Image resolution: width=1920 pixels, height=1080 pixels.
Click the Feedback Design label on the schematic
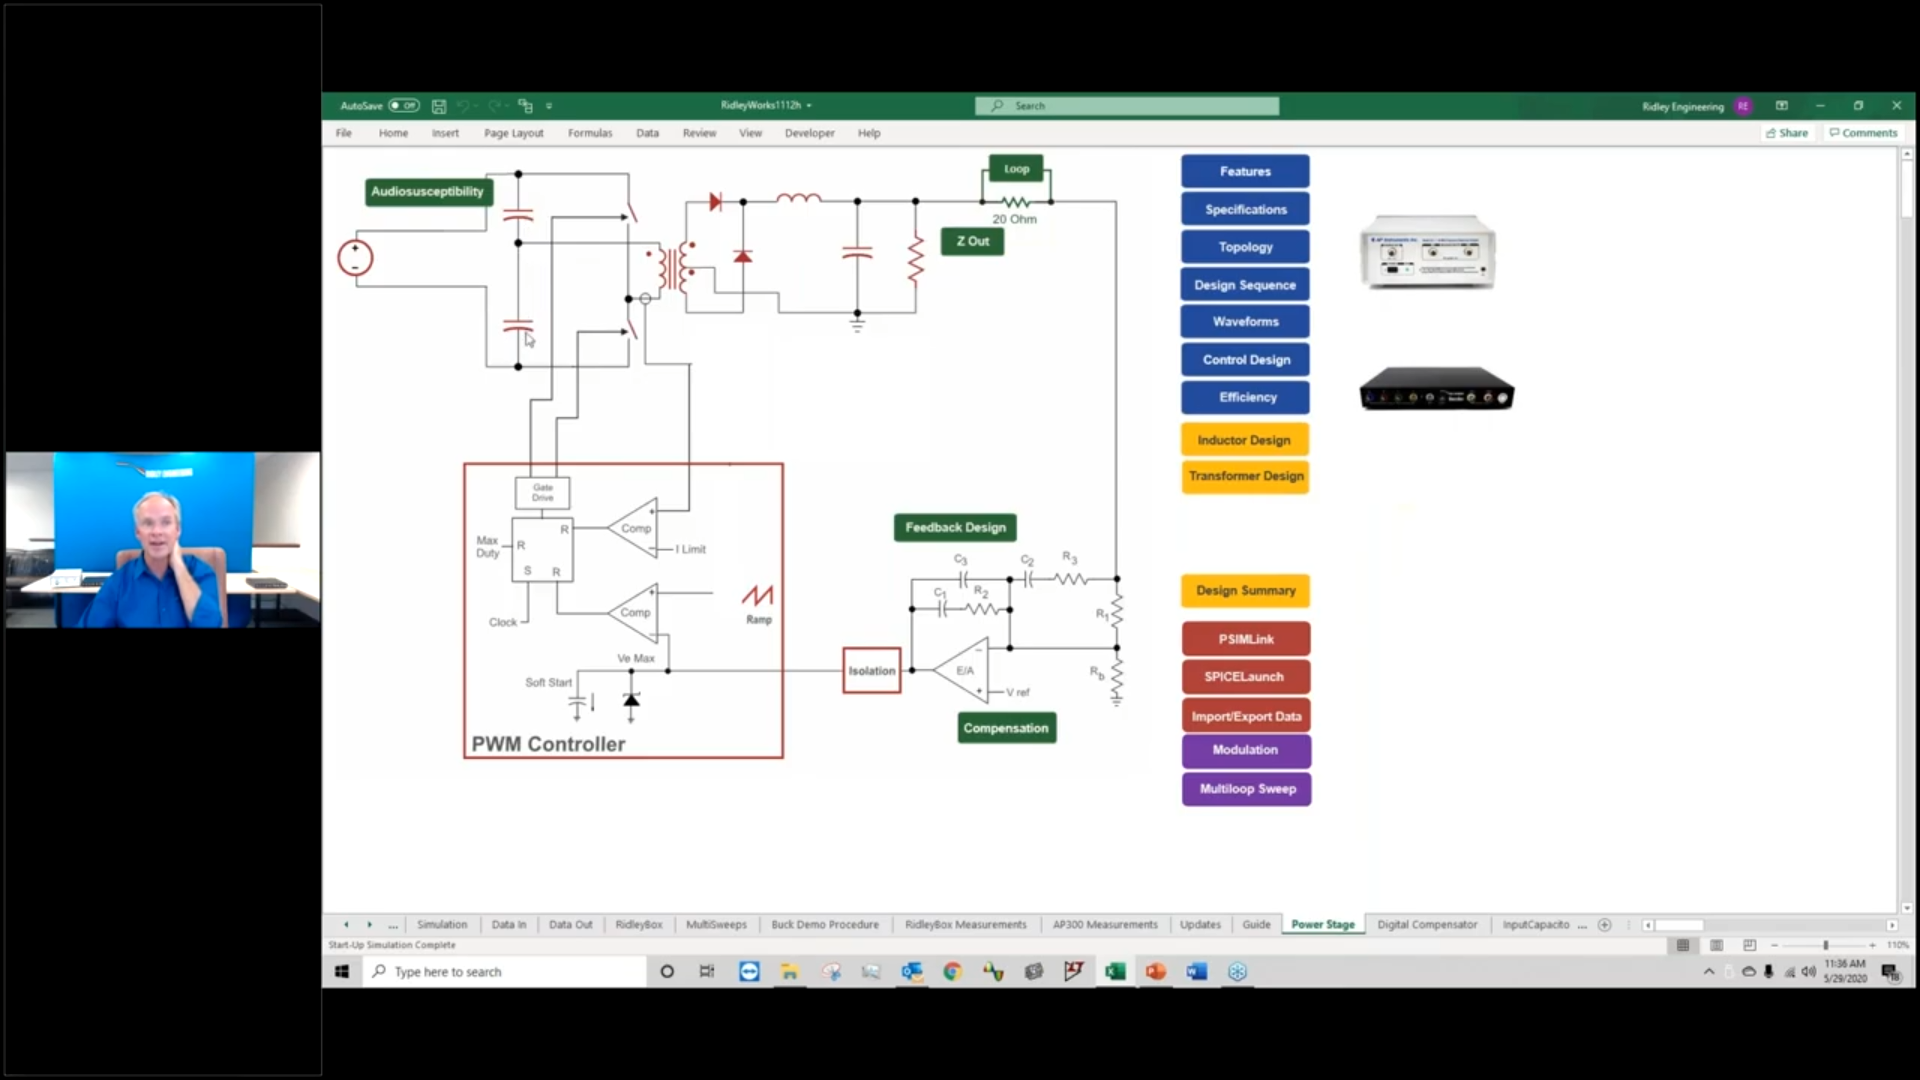tap(954, 527)
